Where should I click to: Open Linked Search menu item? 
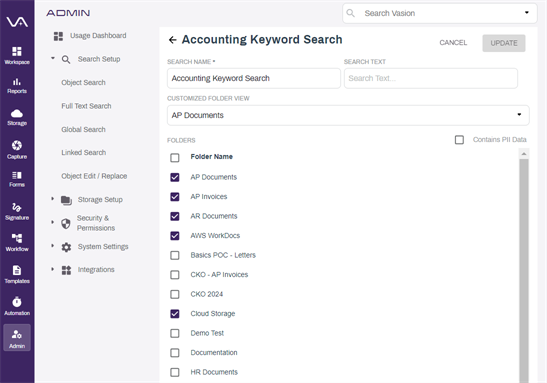click(84, 153)
